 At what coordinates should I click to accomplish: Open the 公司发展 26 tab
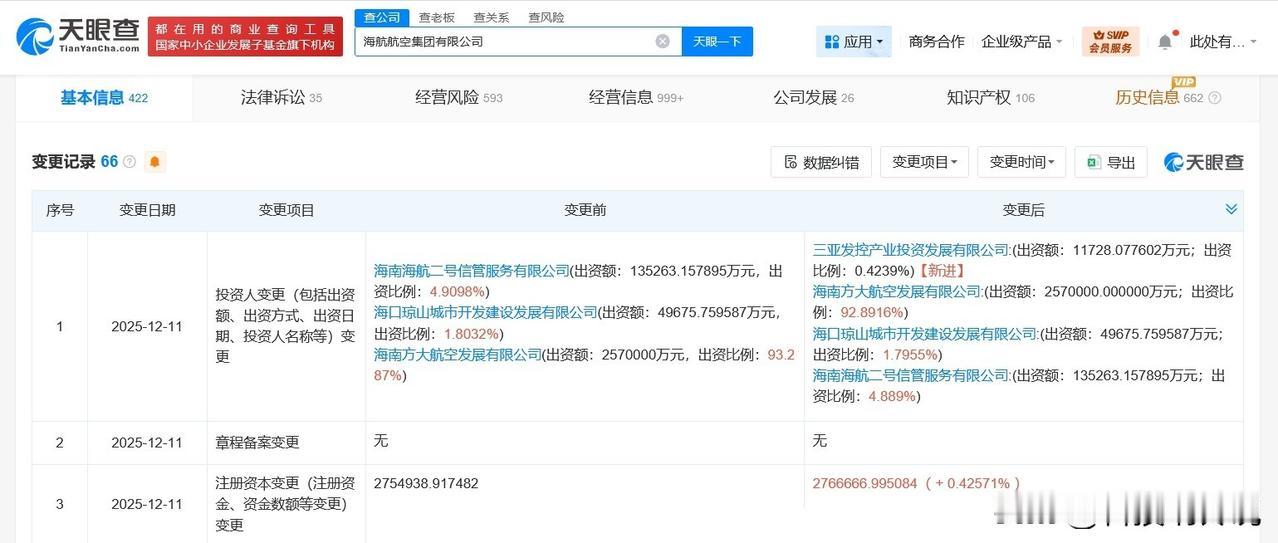(813, 98)
